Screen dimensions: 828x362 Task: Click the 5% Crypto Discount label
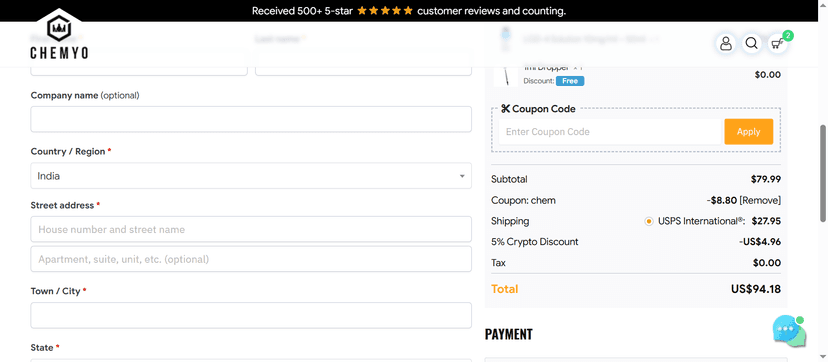534,242
